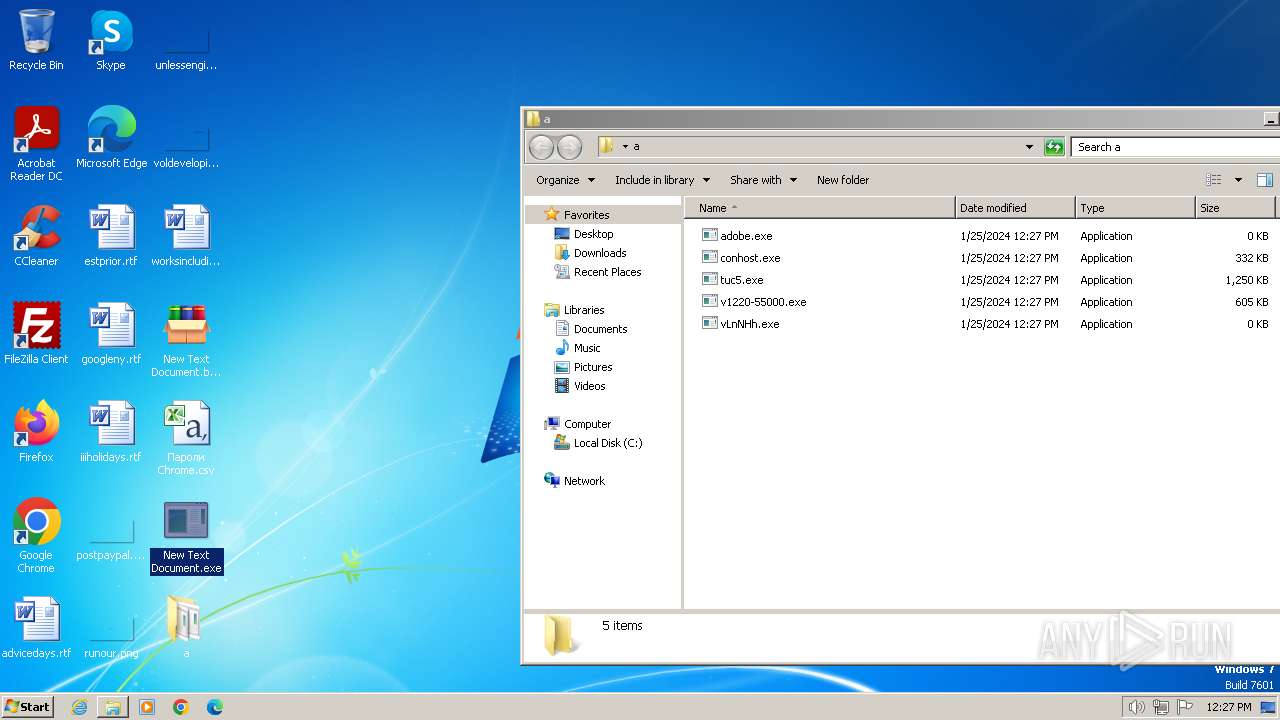The width and height of the screenshot is (1280, 720).
Task: Open the Recycle Bin desktop icon
Action: (36, 40)
